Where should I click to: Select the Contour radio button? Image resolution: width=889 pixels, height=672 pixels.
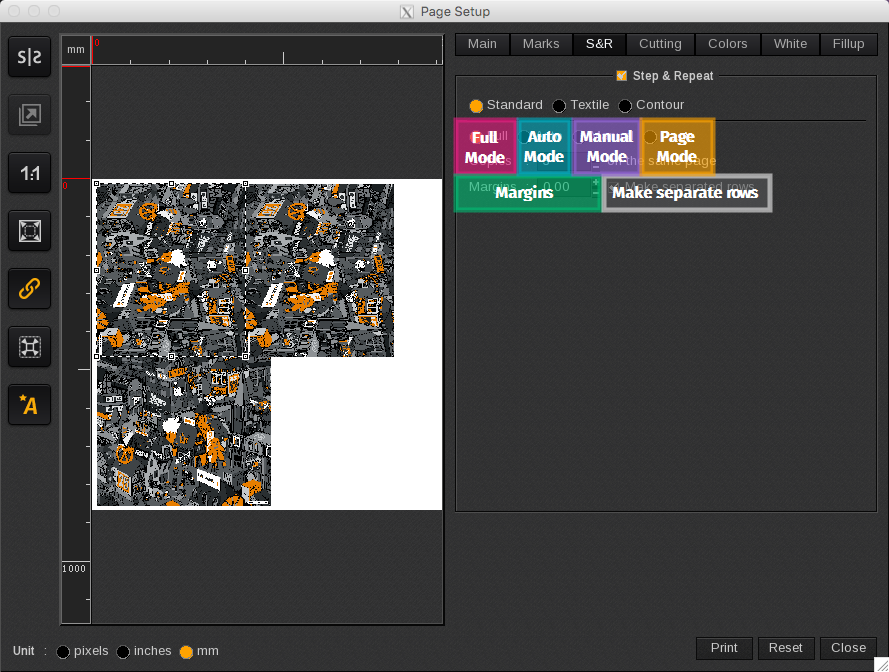(625, 106)
